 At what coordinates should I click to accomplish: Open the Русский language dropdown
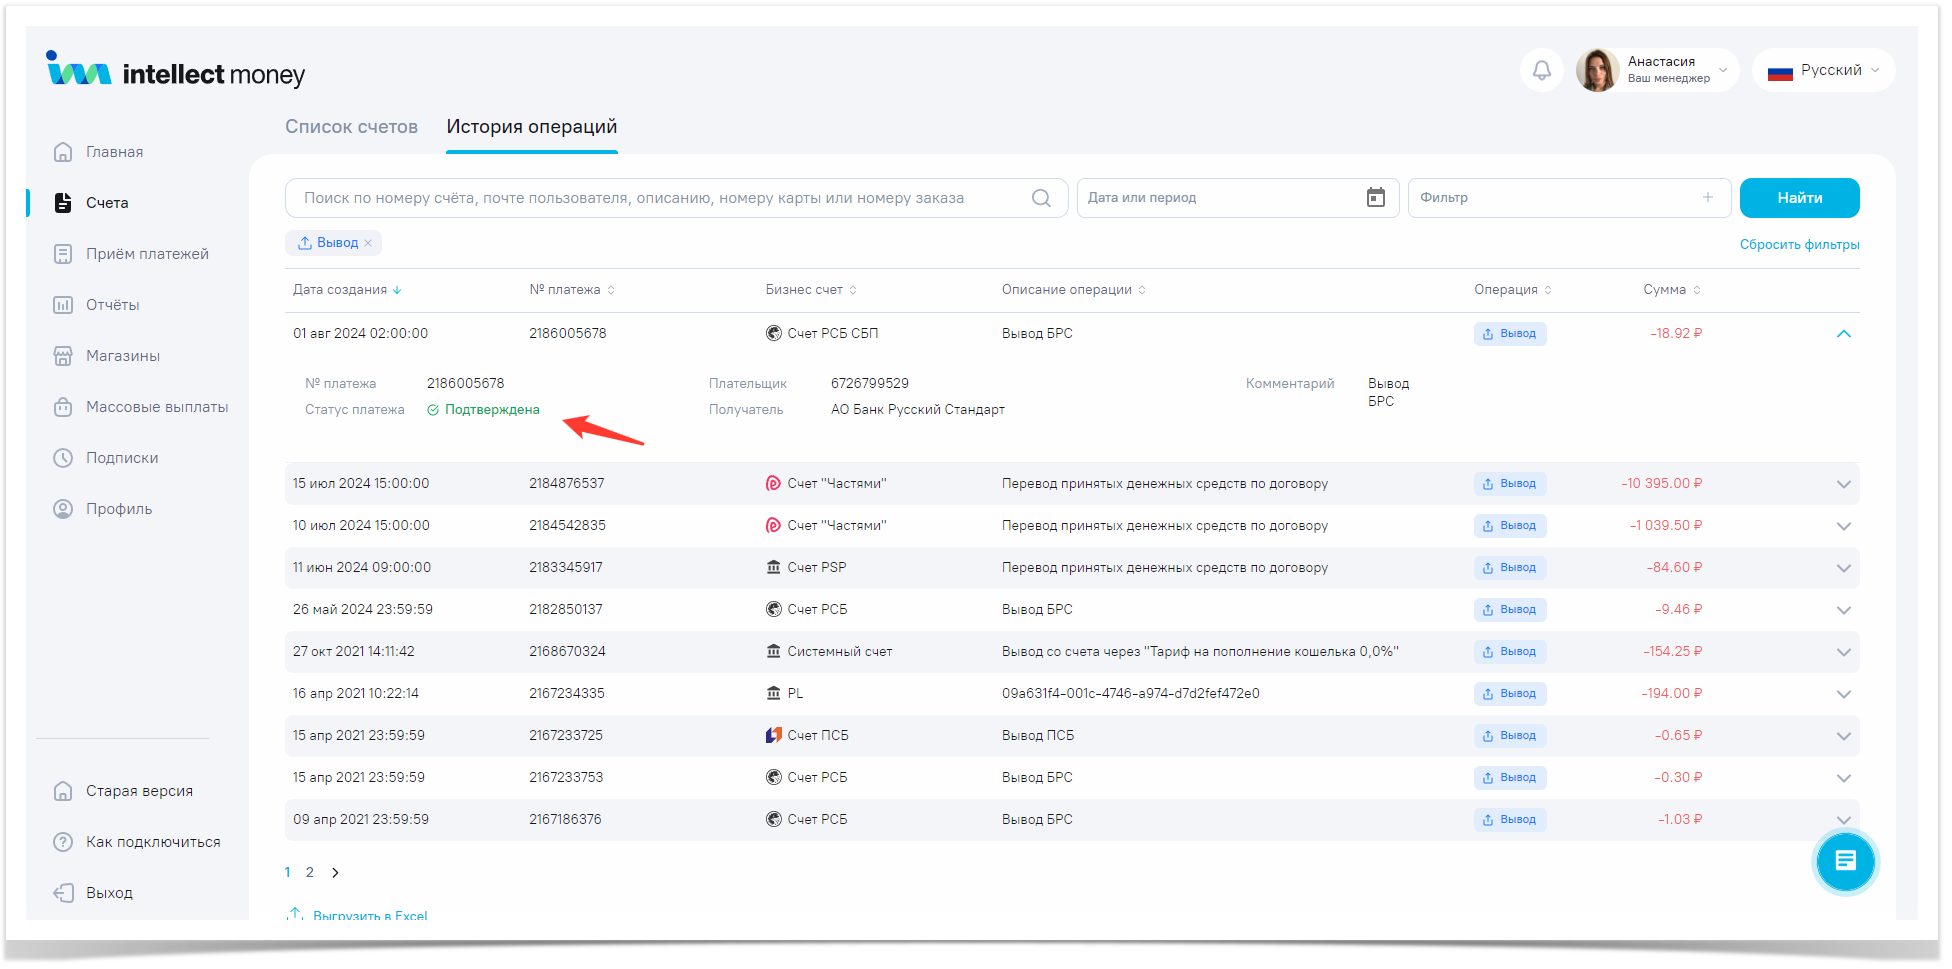(1823, 71)
